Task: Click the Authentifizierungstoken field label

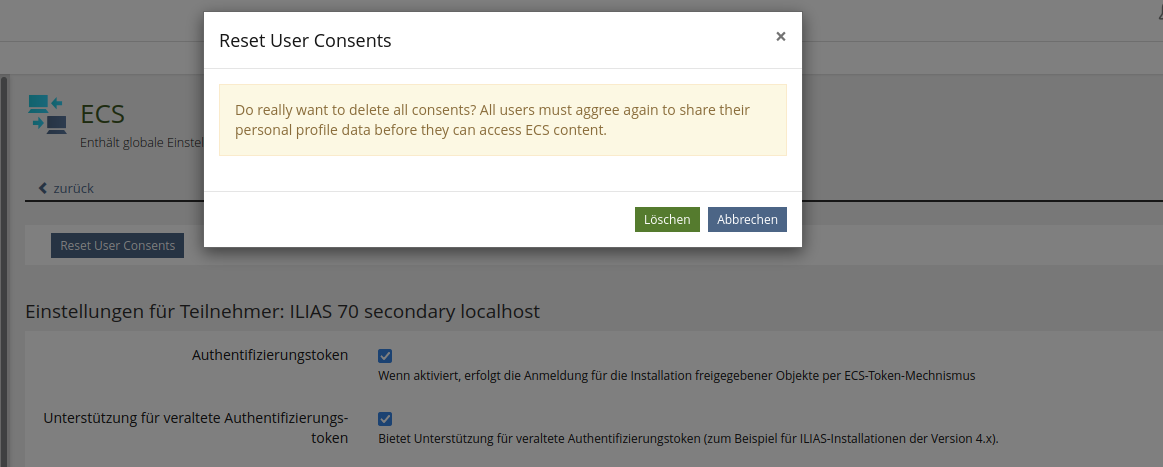Action: [270, 355]
